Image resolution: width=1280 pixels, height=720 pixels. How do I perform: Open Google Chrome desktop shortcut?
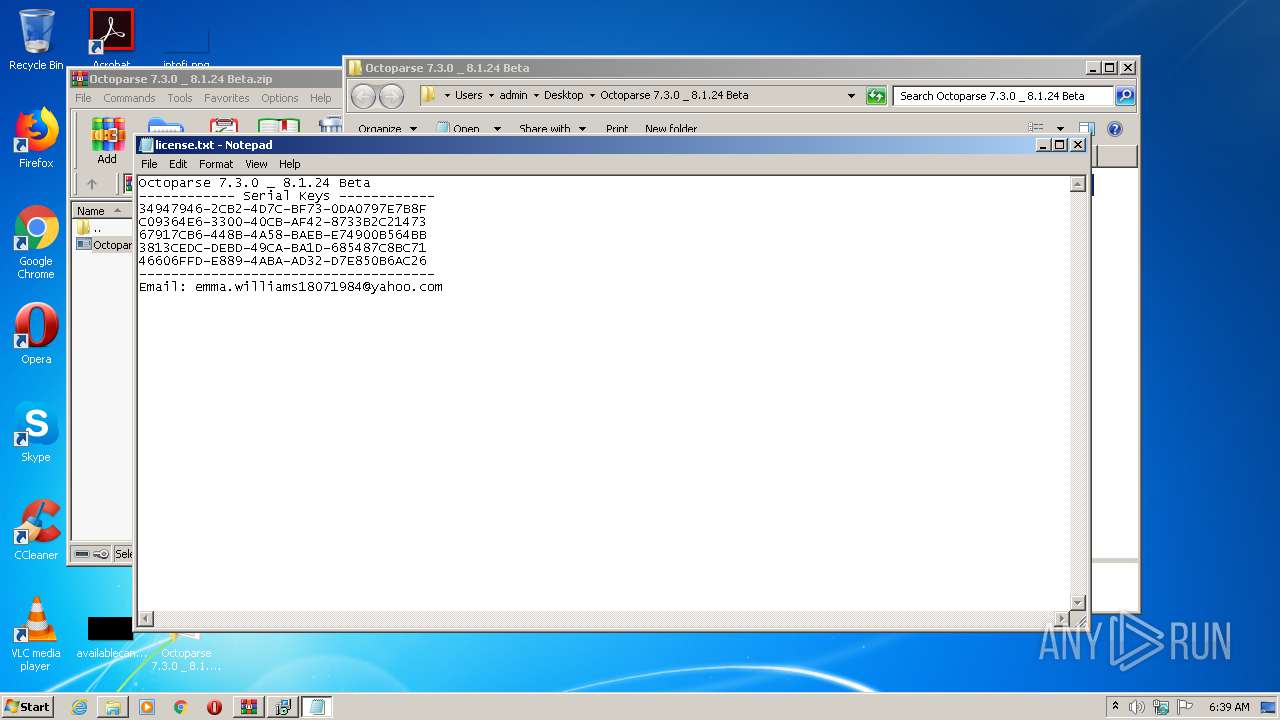[x=36, y=243]
